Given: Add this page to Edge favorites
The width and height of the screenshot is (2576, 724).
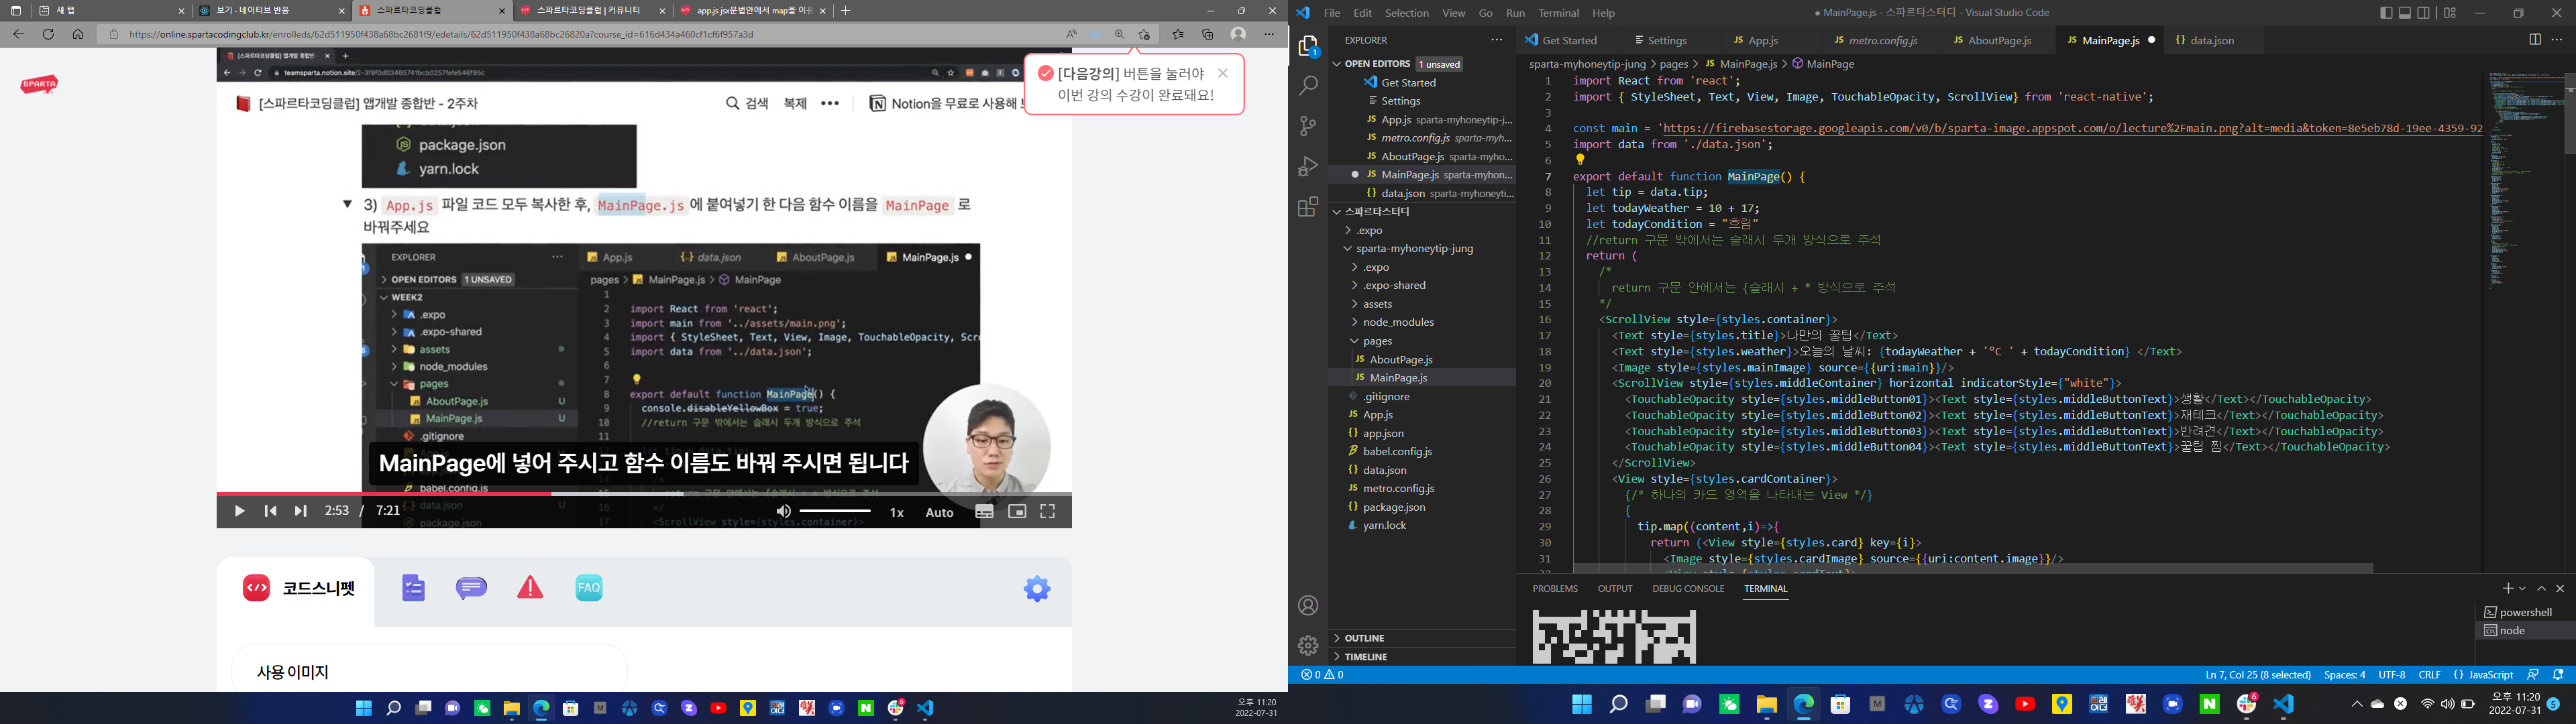Looking at the screenshot, I should click(x=1145, y=34).
